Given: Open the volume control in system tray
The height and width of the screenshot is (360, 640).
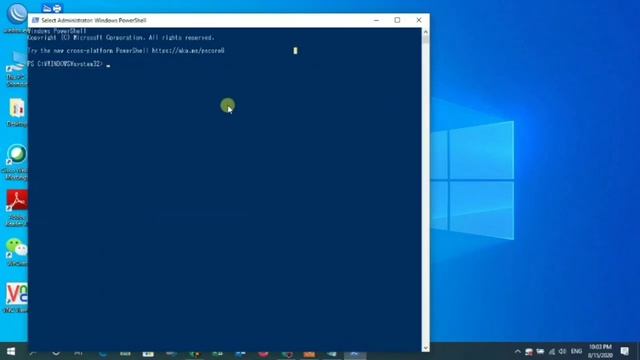Looking at the screenshot, I should tap(562, 351).
